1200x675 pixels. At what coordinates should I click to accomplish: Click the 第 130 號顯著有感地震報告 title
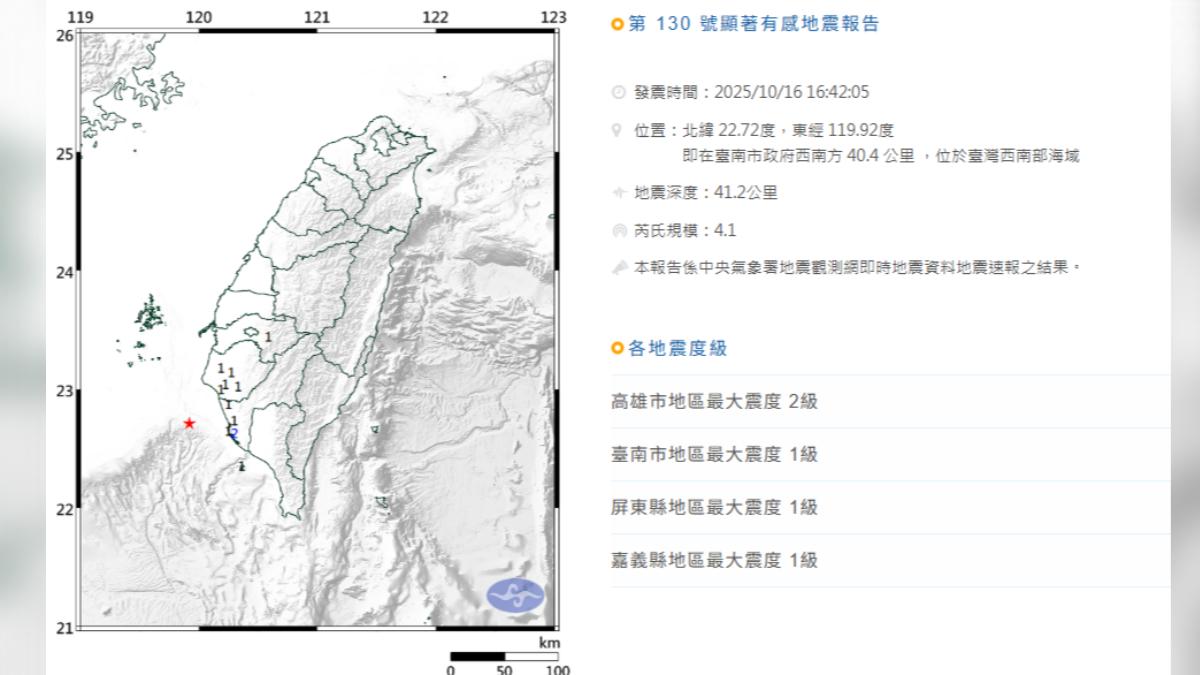(x=753, y=24)
